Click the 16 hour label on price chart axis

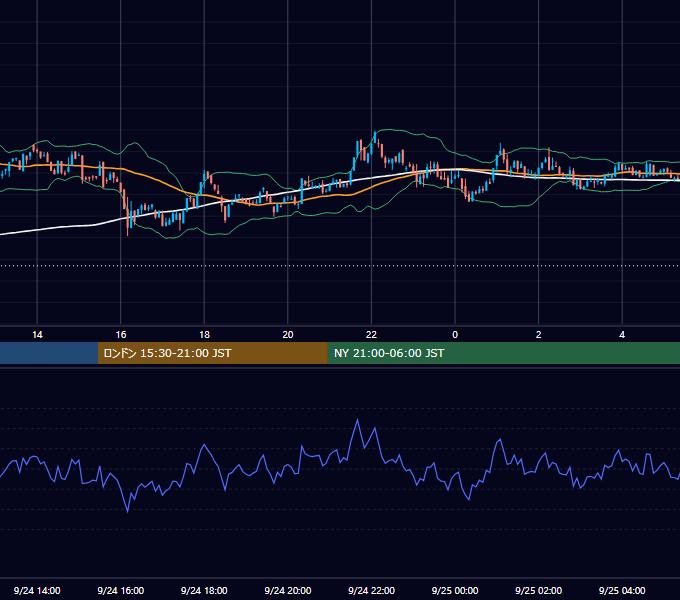click(x=121, y=335)
